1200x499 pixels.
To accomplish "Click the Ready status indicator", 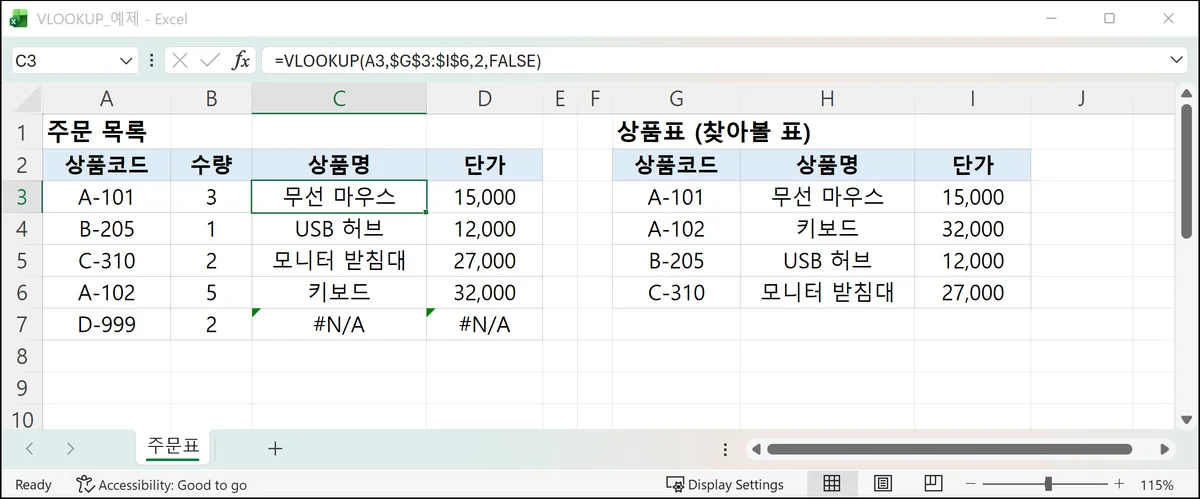I will (34, 485).
